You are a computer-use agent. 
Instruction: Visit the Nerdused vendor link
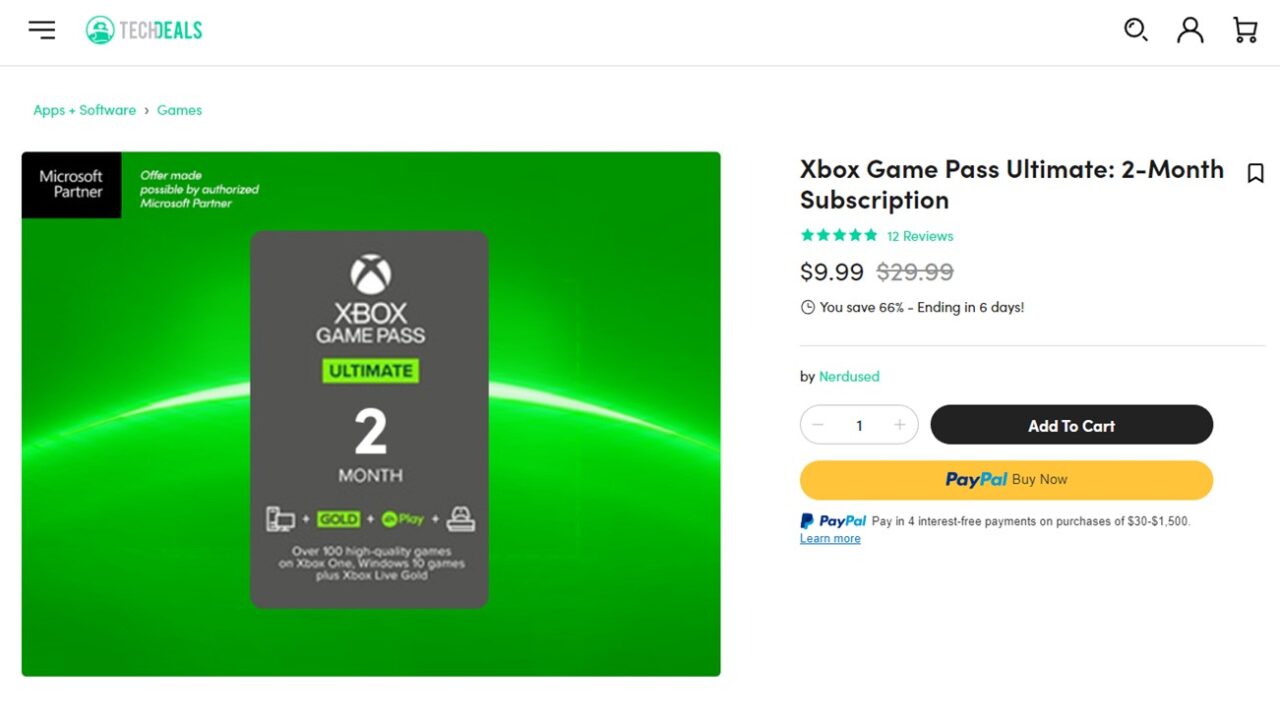click(849, 376)
